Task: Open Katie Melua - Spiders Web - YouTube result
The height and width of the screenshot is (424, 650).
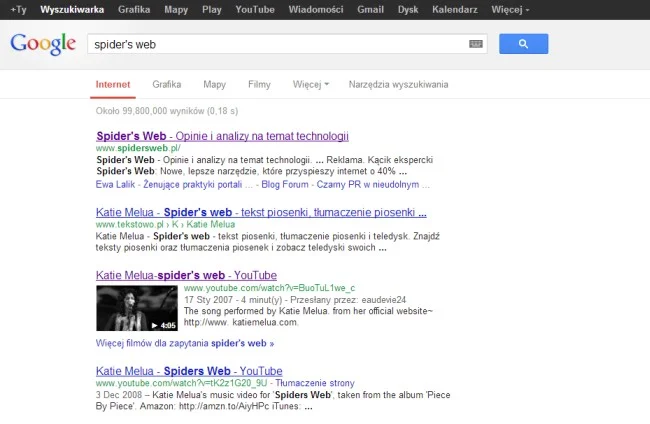Action: point(189,371)
